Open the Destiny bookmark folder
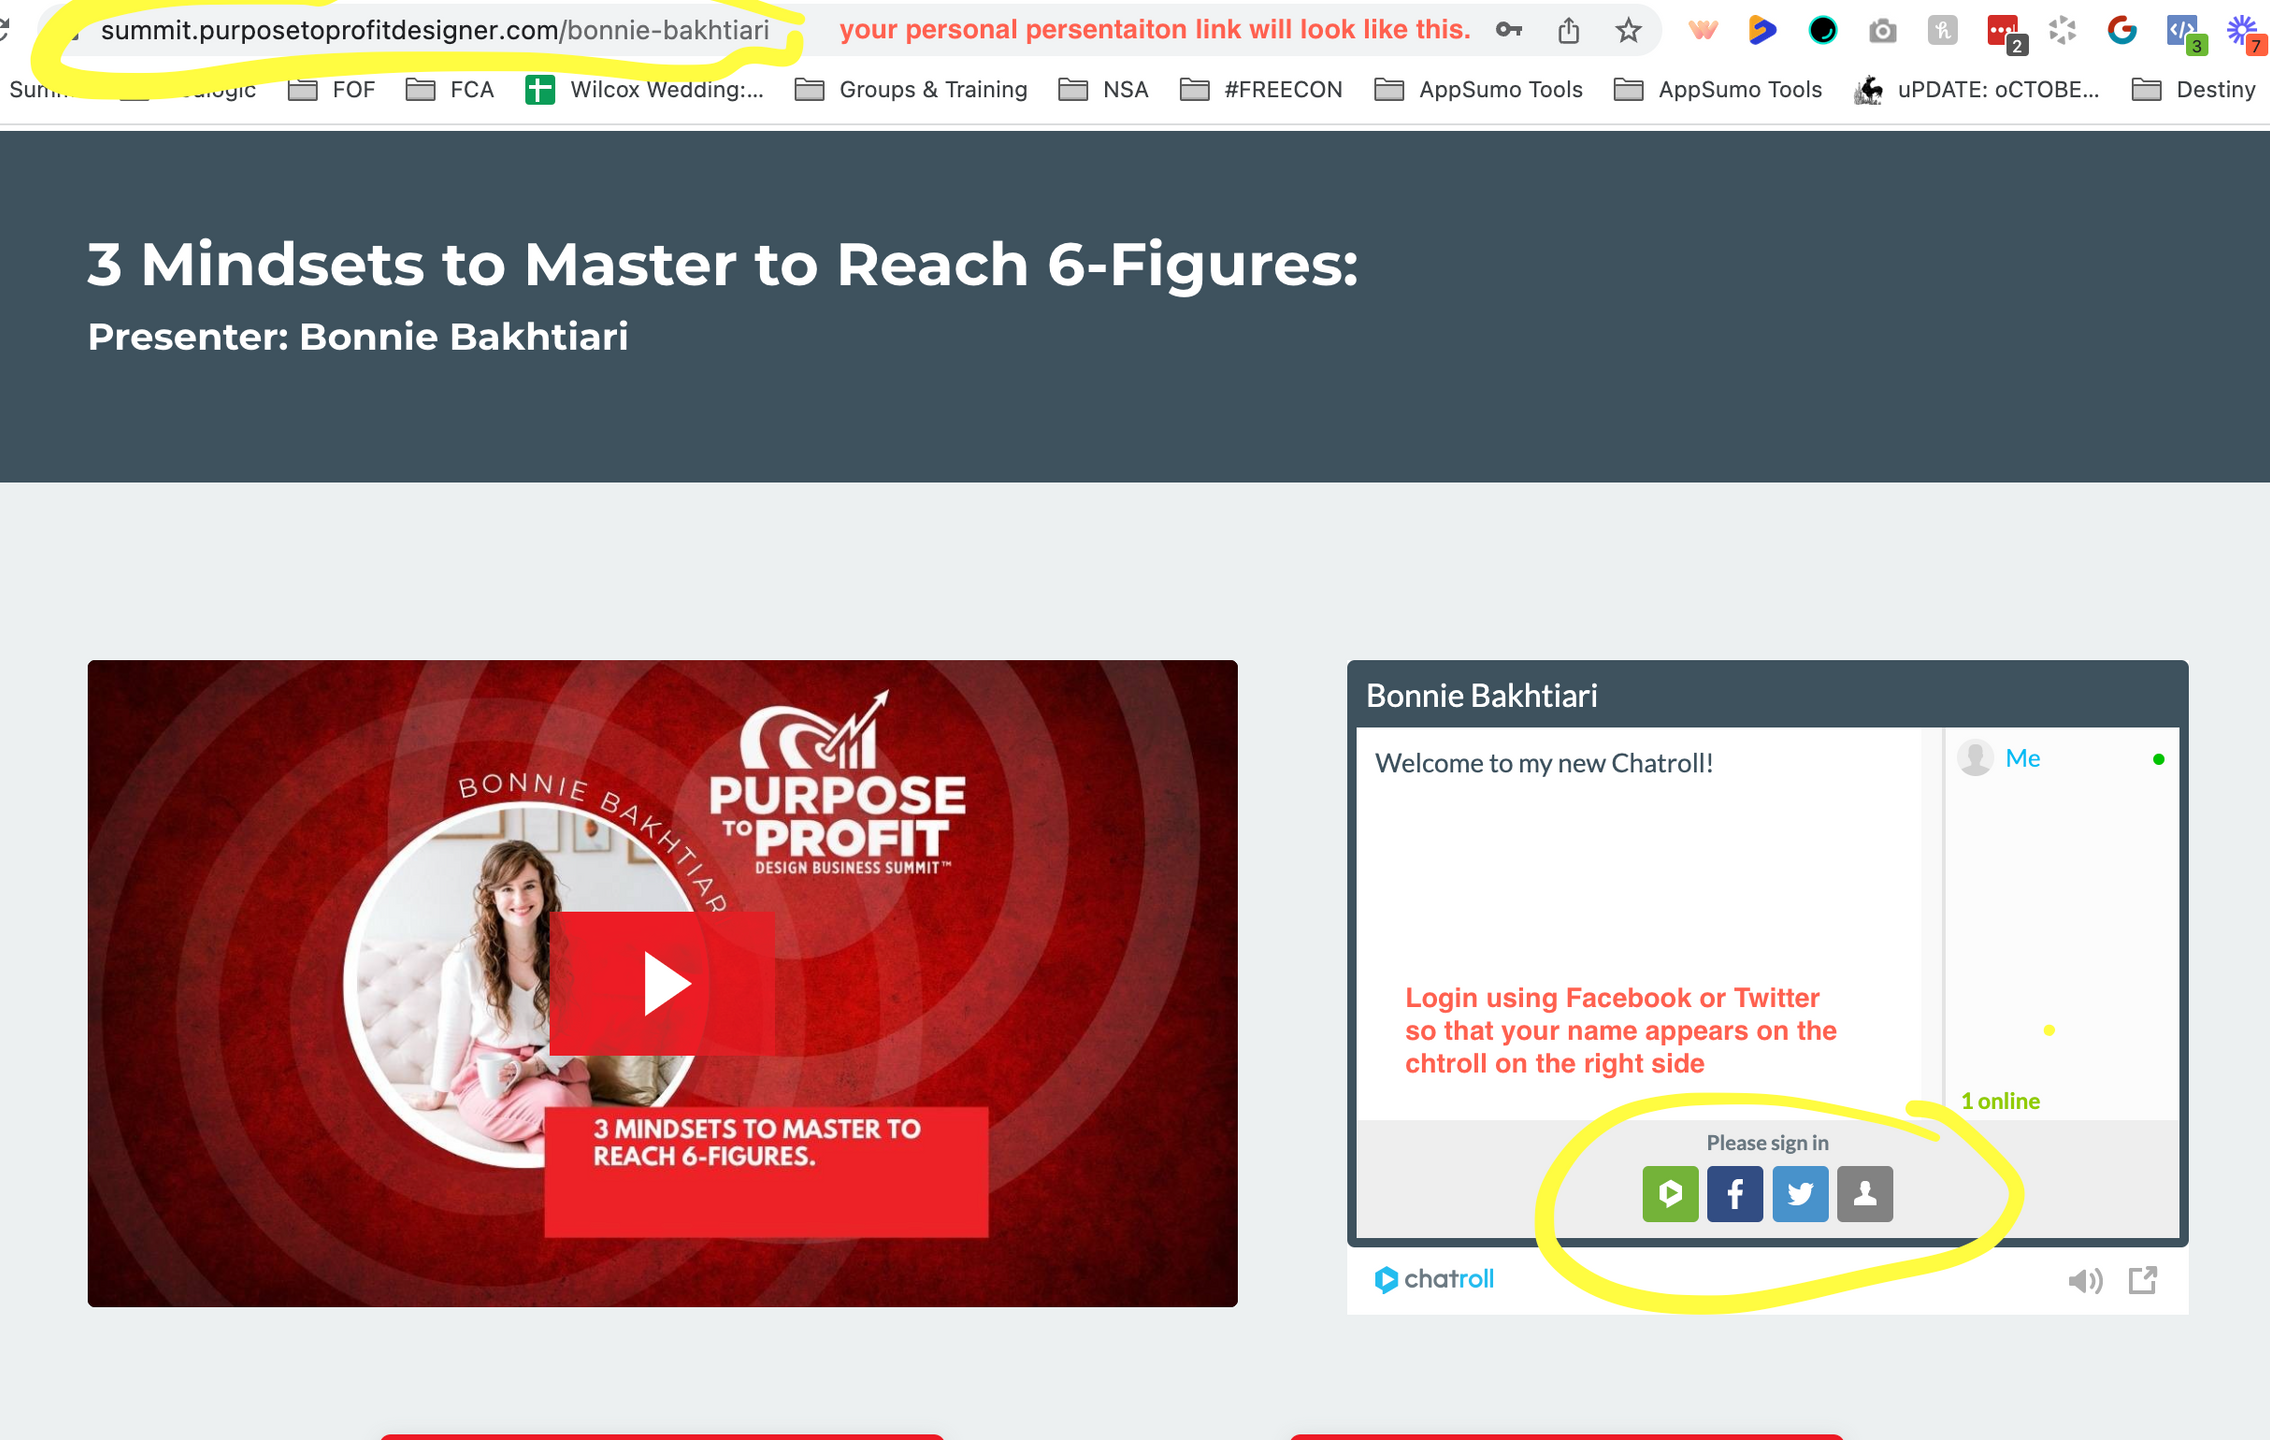Image resolution: width=2270 pixels, height=1440 pixels. (2194, 90)
